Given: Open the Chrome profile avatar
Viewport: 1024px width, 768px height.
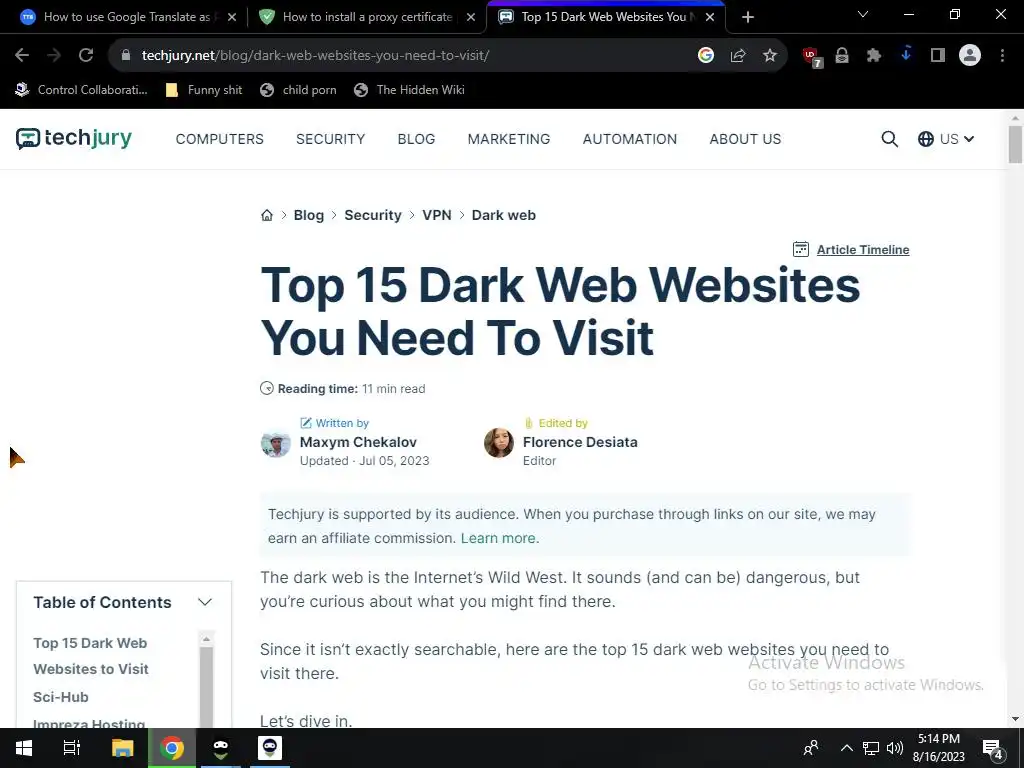Looking at the screenshot, I should [x=970, y=56].
